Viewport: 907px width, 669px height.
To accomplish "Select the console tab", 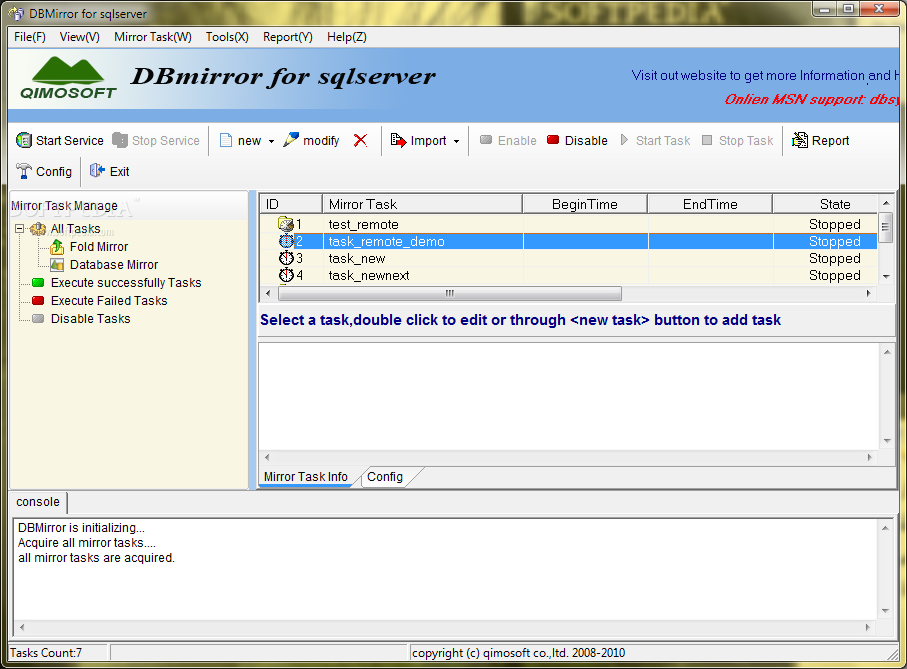I will (38, 502).
